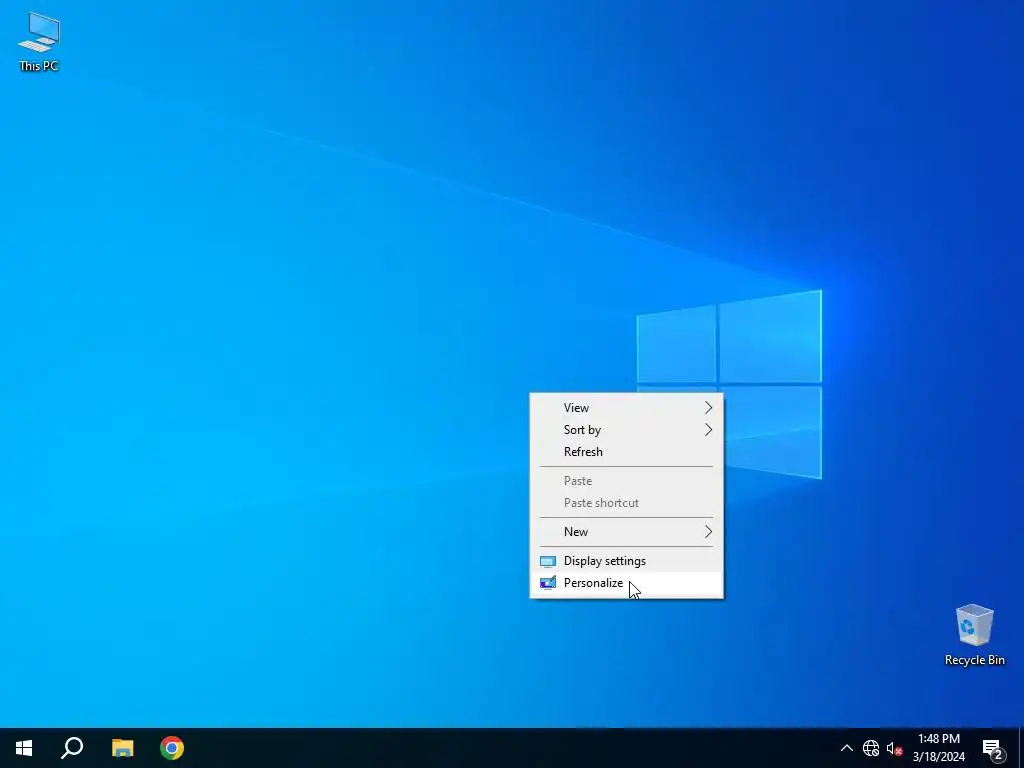Expand the New submenu arrow
This screenshot has width=1024, height=768.
709,532
